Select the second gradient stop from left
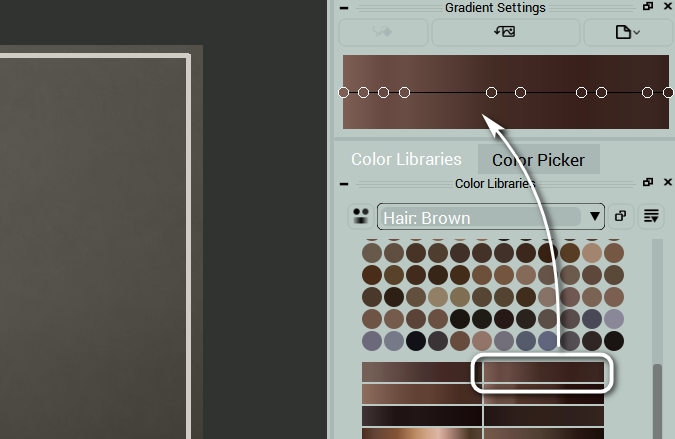The image size is (675, 439). [x=363, y=93]
